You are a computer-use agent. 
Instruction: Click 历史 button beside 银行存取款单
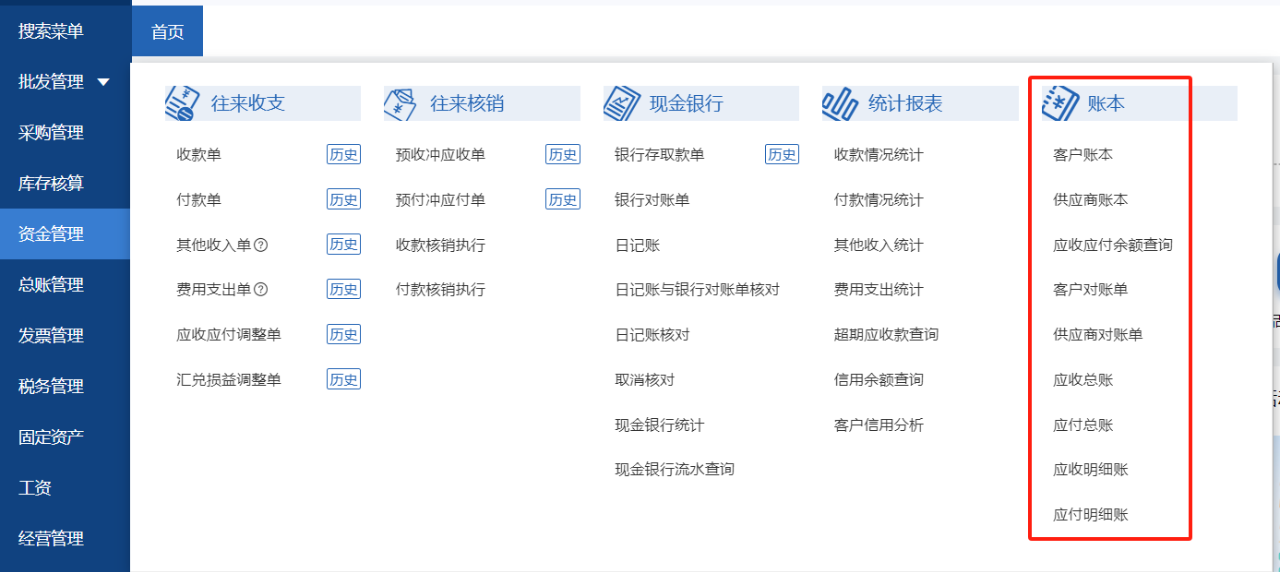(x=782, y=155)
